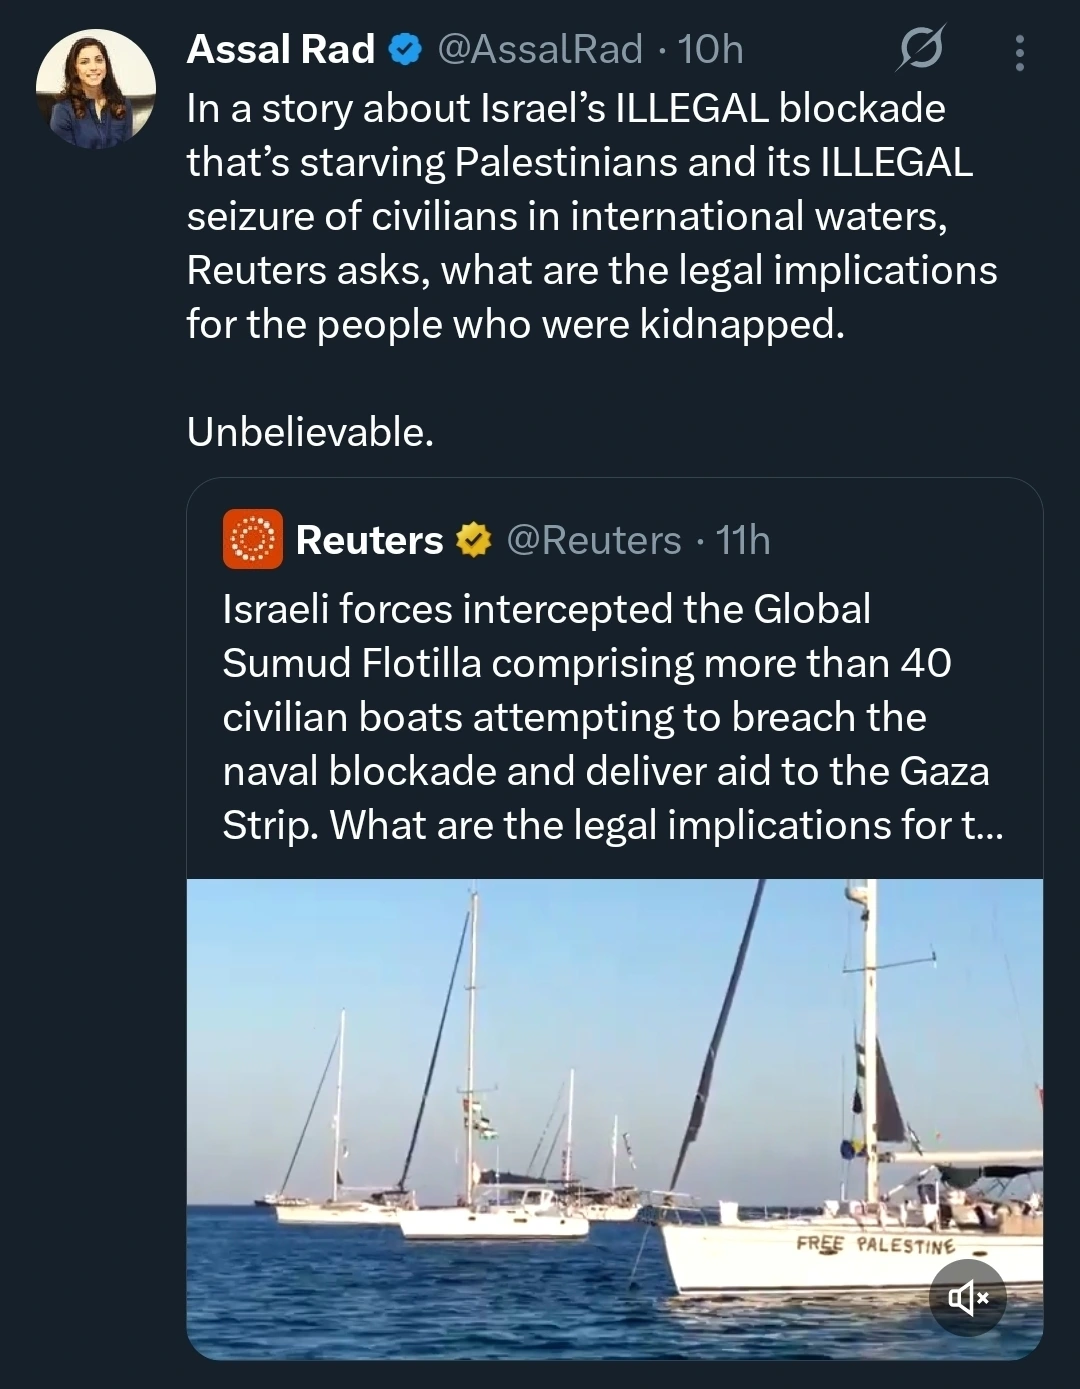This screenshot has width=1080, height=1389.
Task: Open Assal Rad's profile picture
Action: [96, 89]
